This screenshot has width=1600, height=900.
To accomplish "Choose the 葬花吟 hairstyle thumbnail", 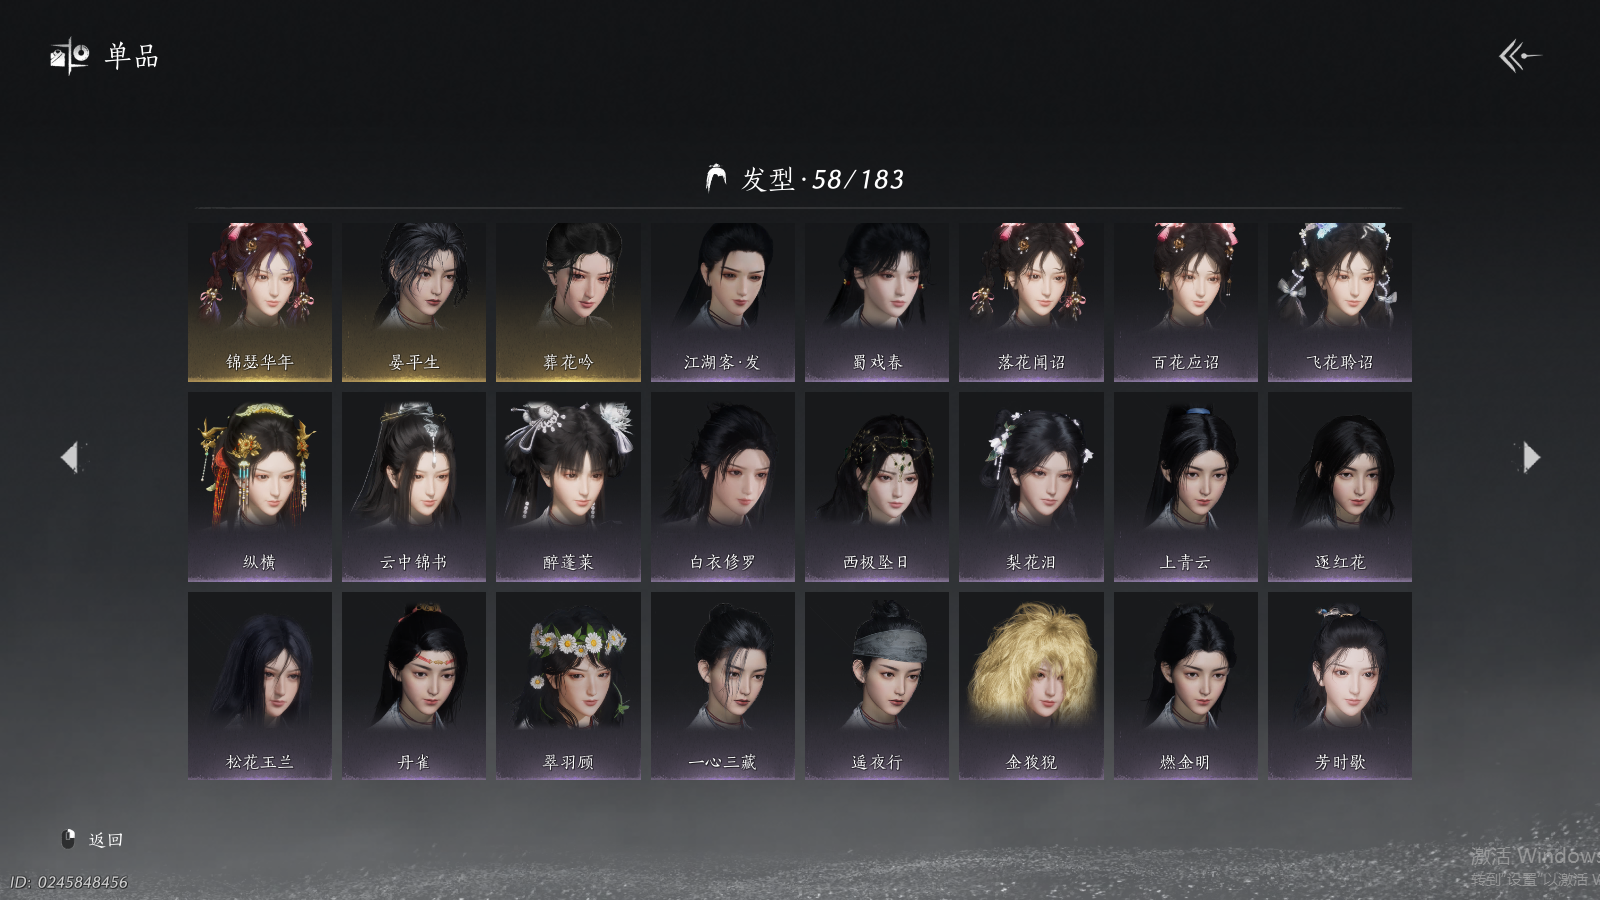I will click(568, 301).
